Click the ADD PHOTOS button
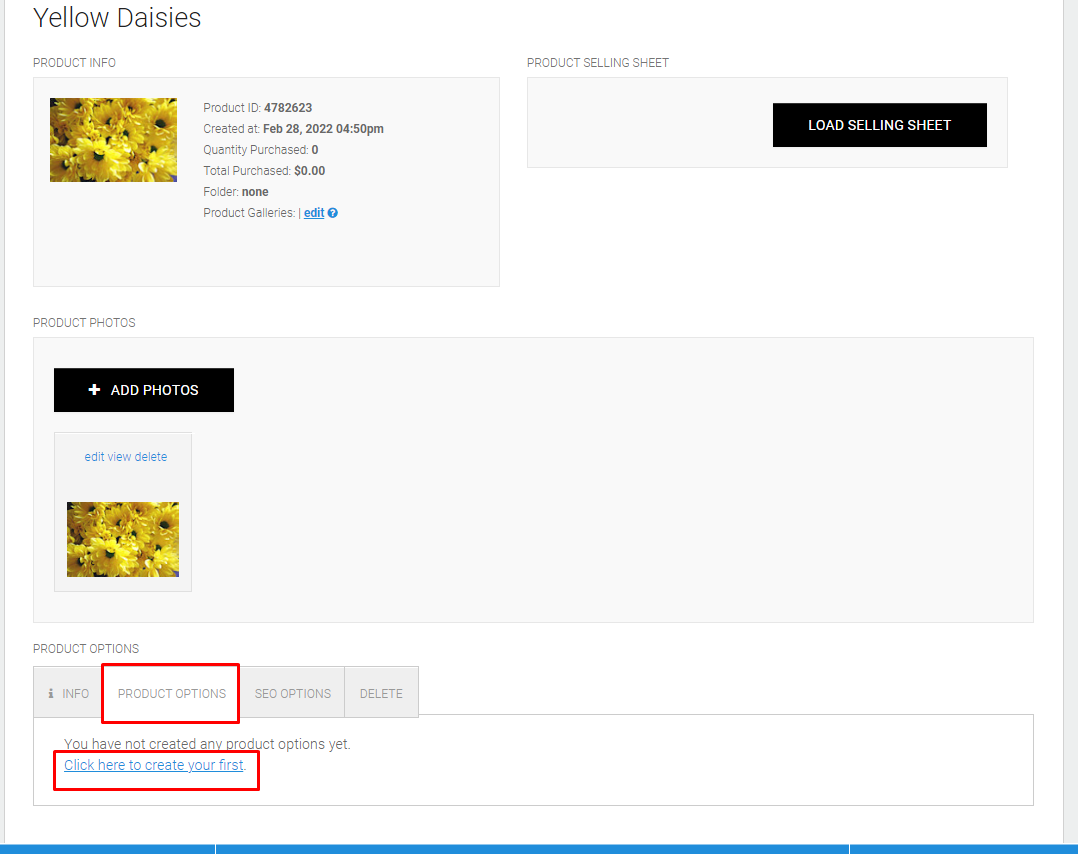 144,390
